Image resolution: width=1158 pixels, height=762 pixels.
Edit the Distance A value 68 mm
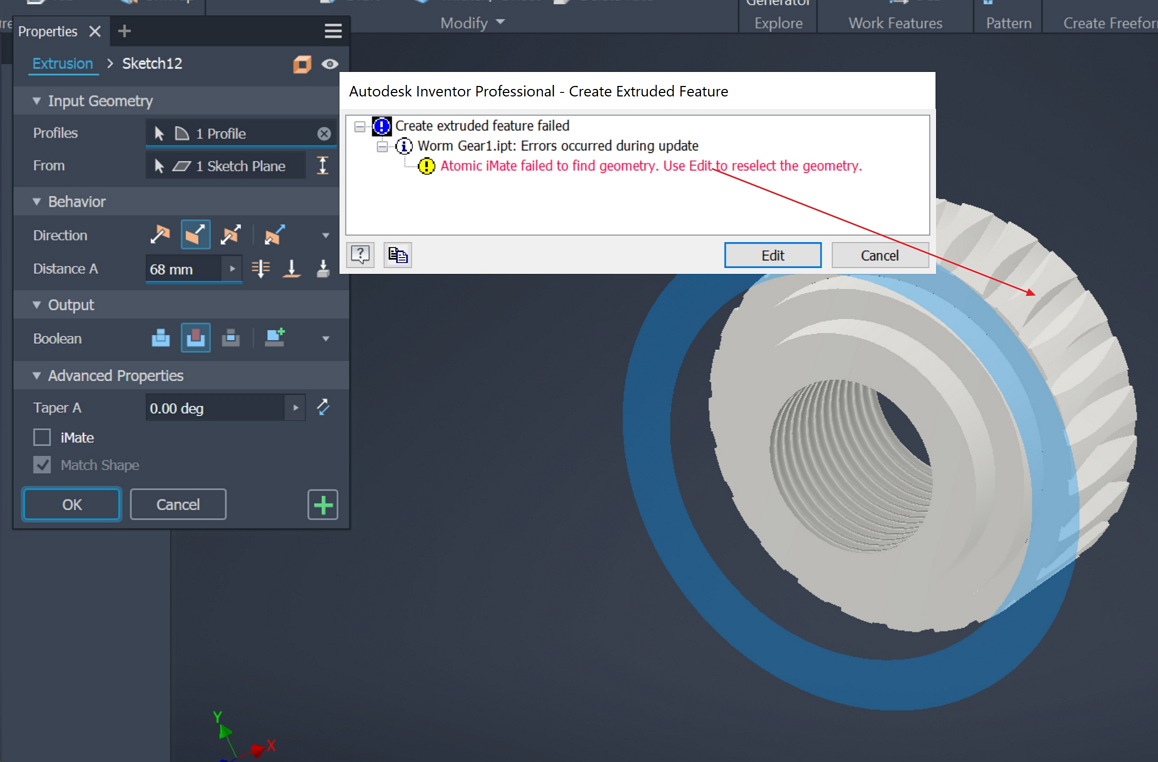[x=184, y=269]
